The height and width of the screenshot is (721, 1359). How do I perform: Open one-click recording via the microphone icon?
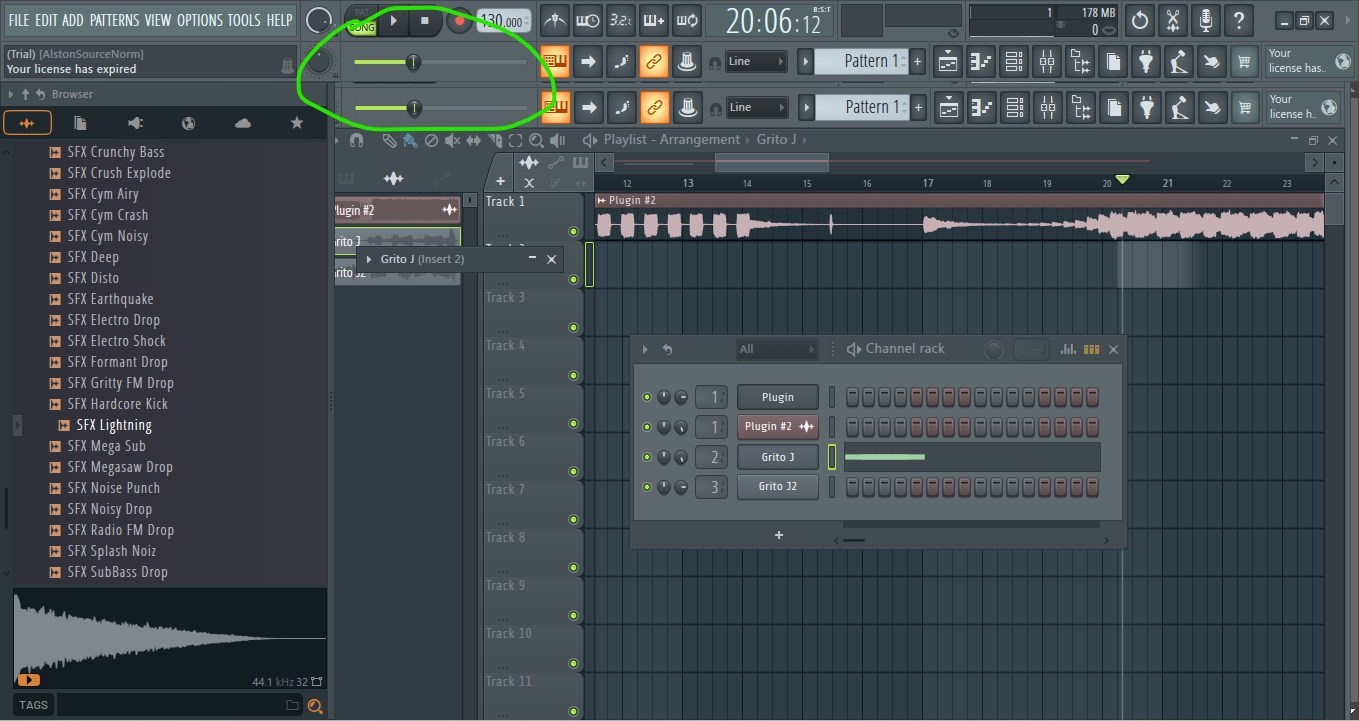1206,20
